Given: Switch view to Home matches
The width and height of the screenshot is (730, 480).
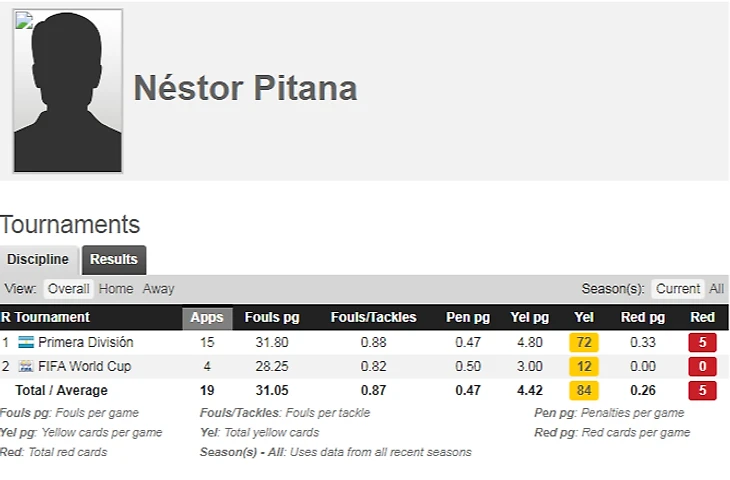Looking at the screenshot, I should (x=116, y=289).
